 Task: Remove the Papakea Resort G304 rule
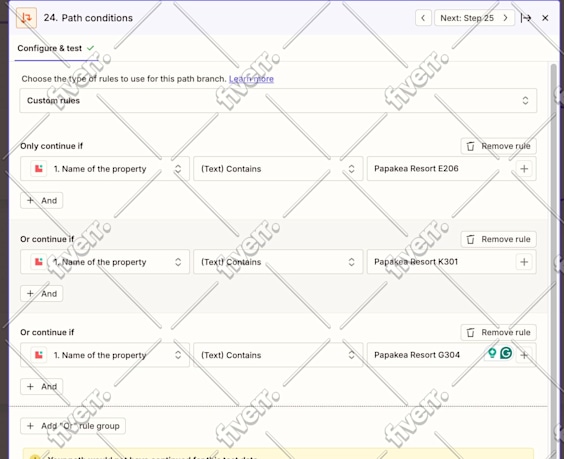(498, 332)
